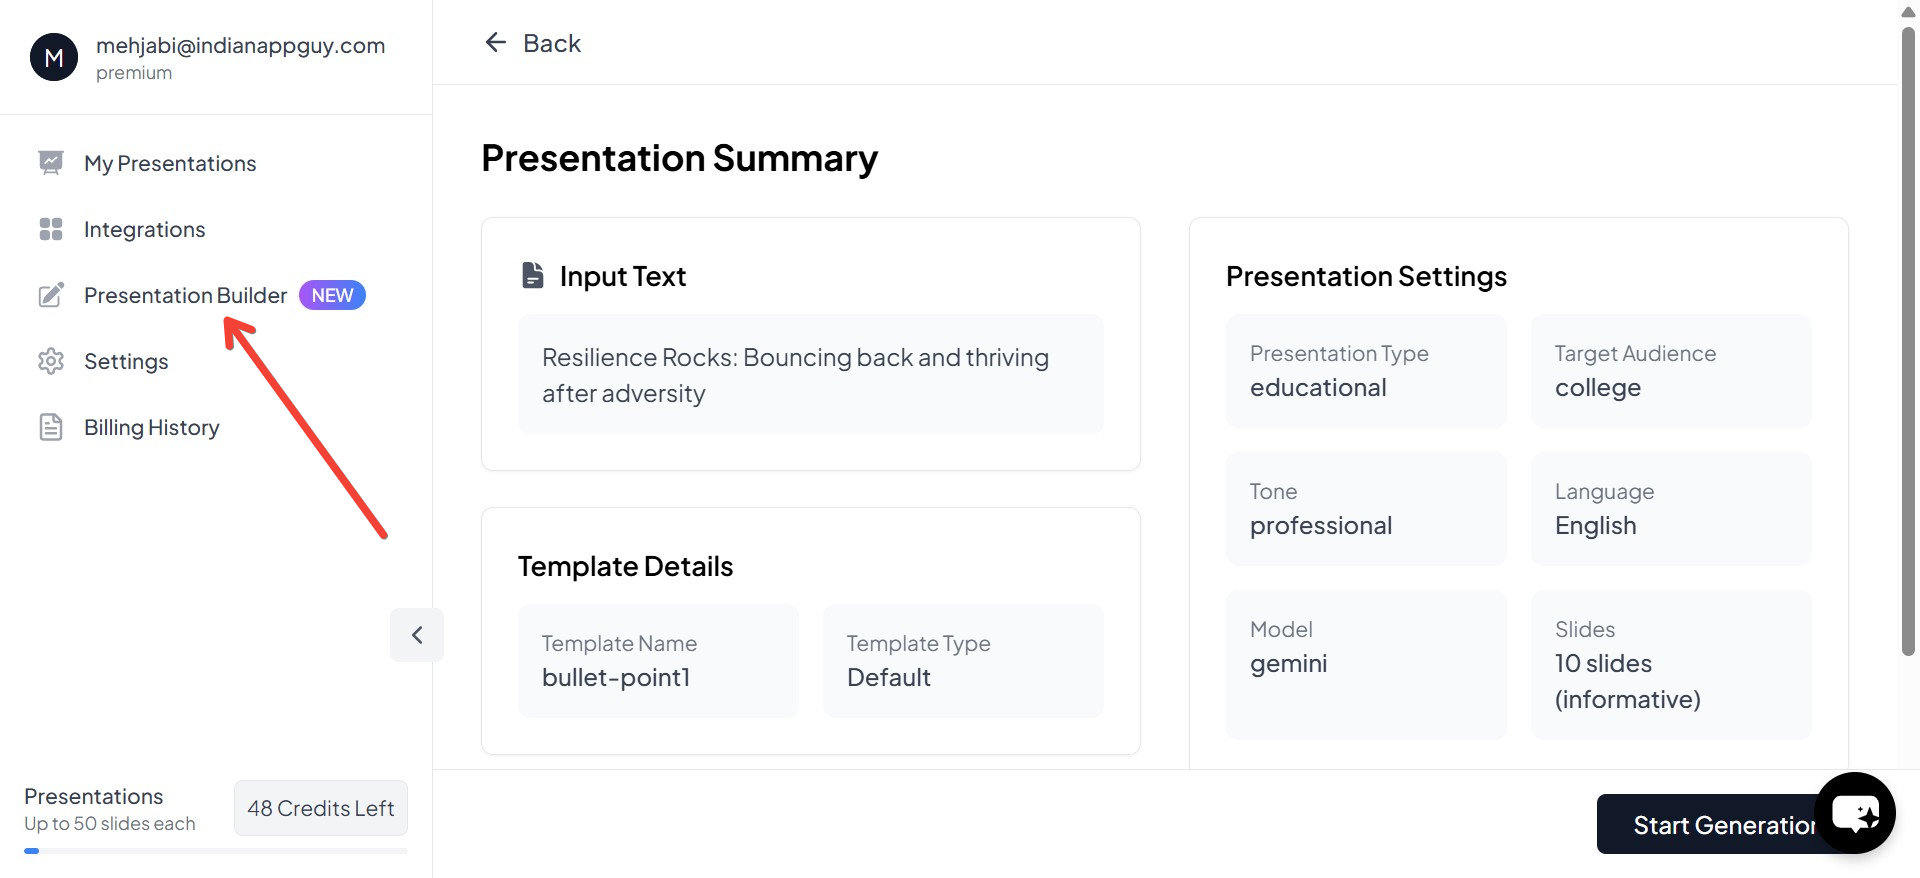
Task: Click the NEW badge beside Presentation Builder
Action: click(332, 295)
